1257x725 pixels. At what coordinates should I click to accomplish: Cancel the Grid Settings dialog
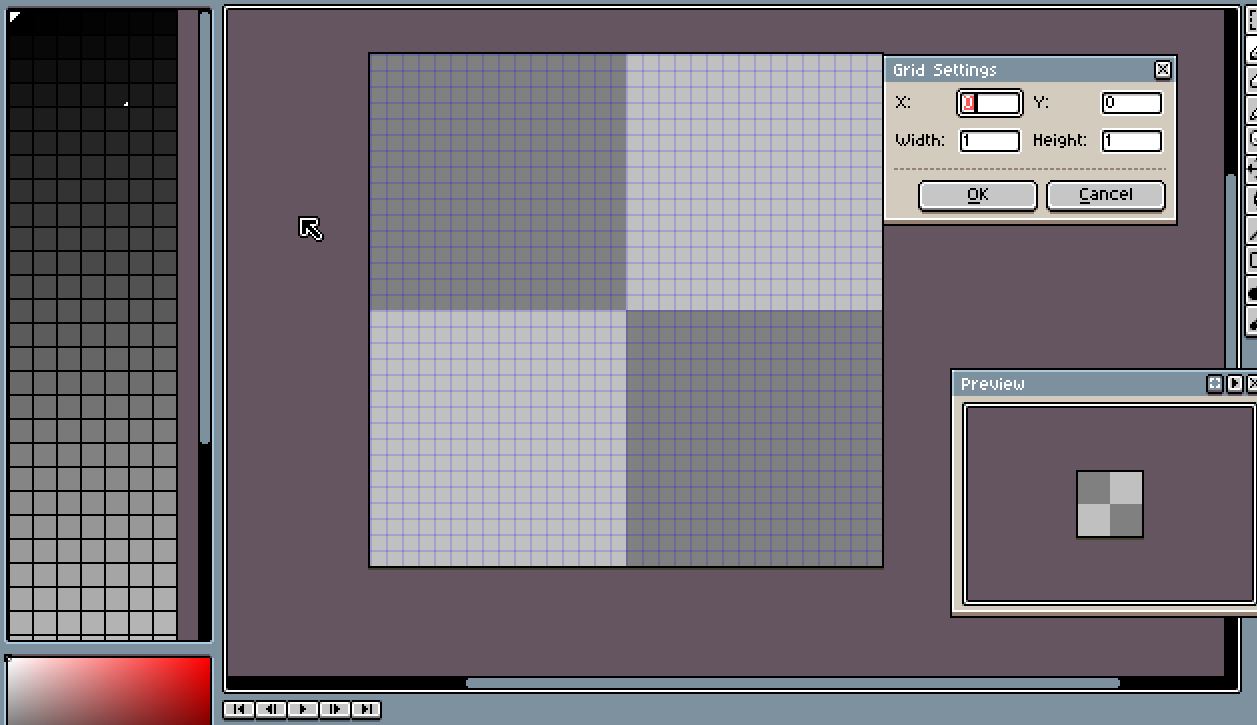pyautogui.click(x=1106, y=195)
